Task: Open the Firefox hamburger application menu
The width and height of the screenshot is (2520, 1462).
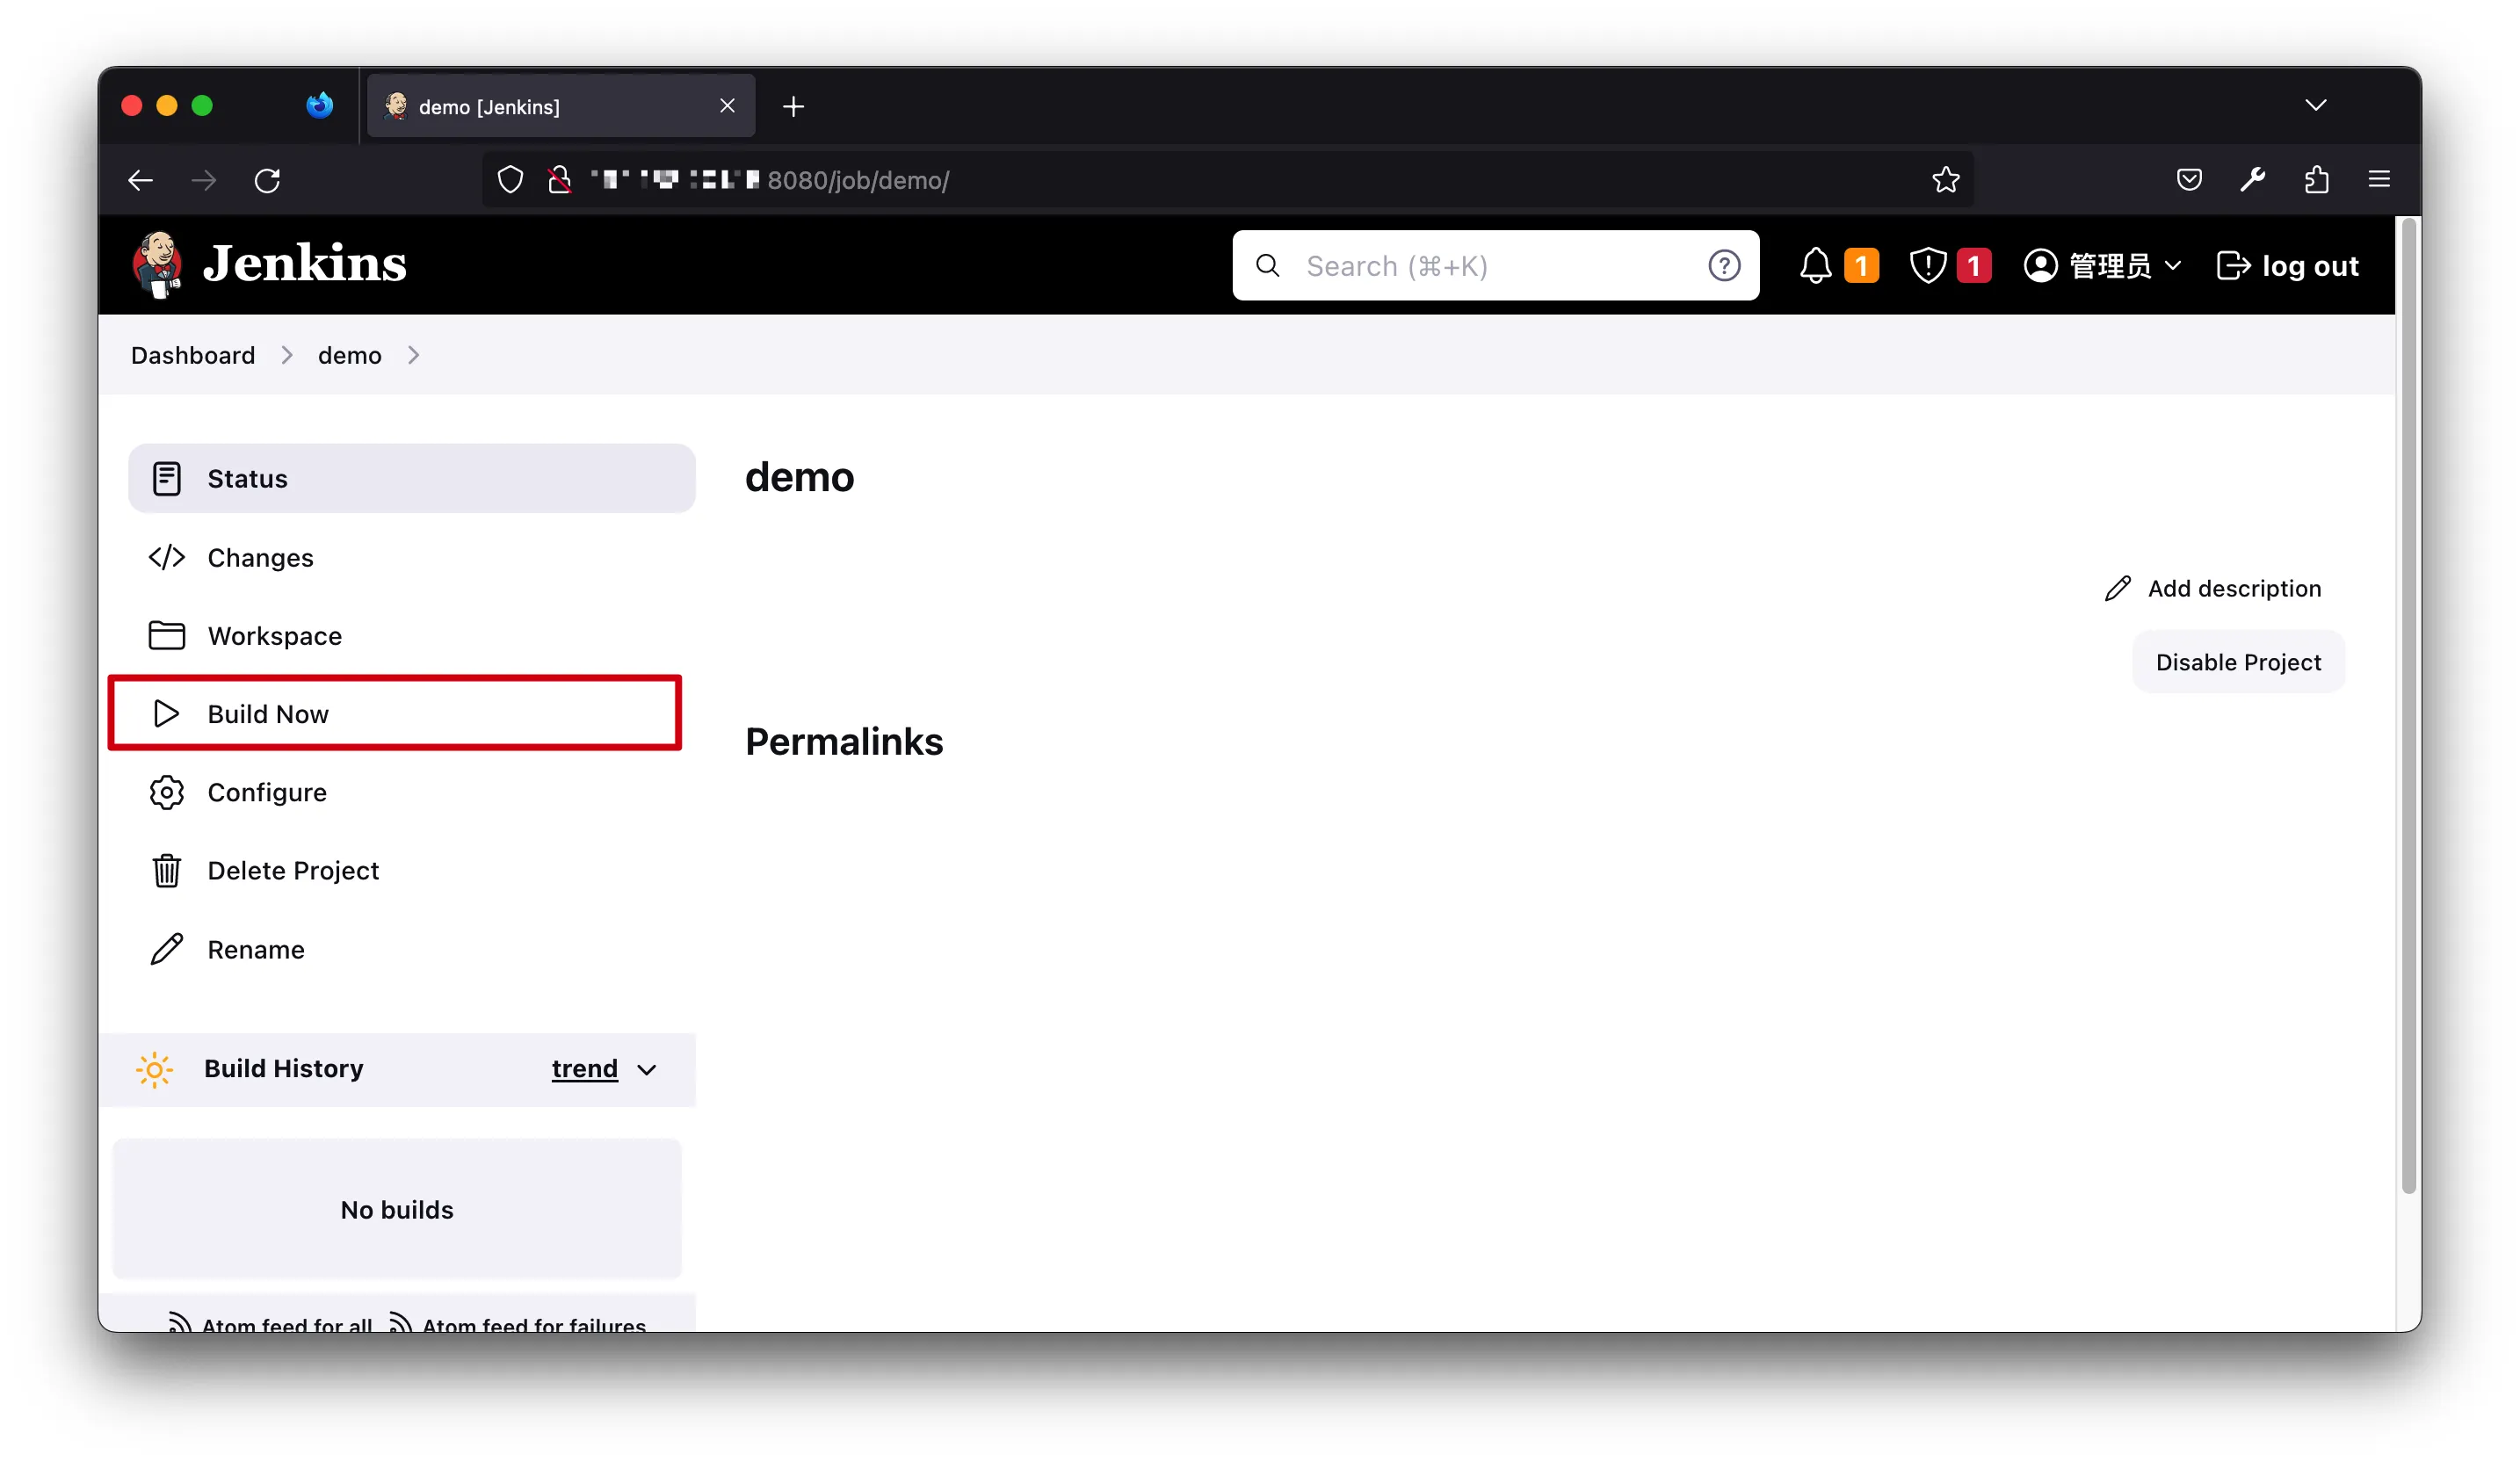Action: (x=2379, y=180)
